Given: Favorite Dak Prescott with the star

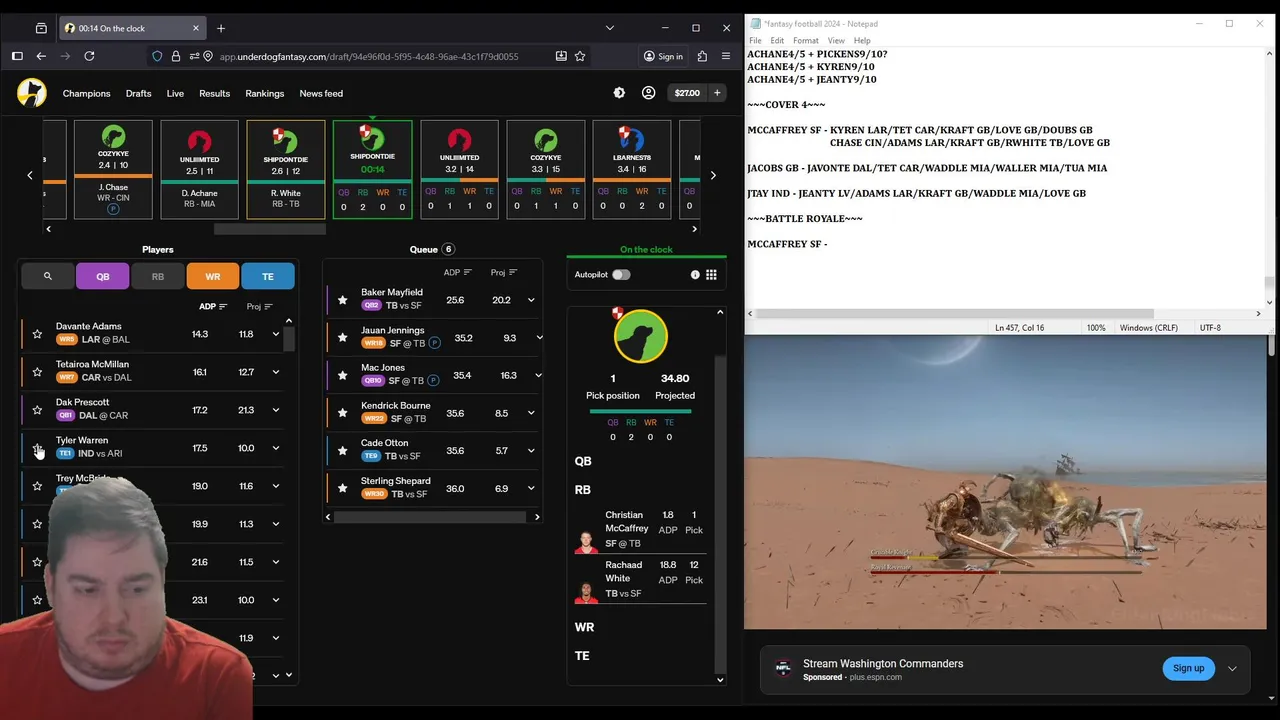Looking at the screenshot, I should [37, 410].
